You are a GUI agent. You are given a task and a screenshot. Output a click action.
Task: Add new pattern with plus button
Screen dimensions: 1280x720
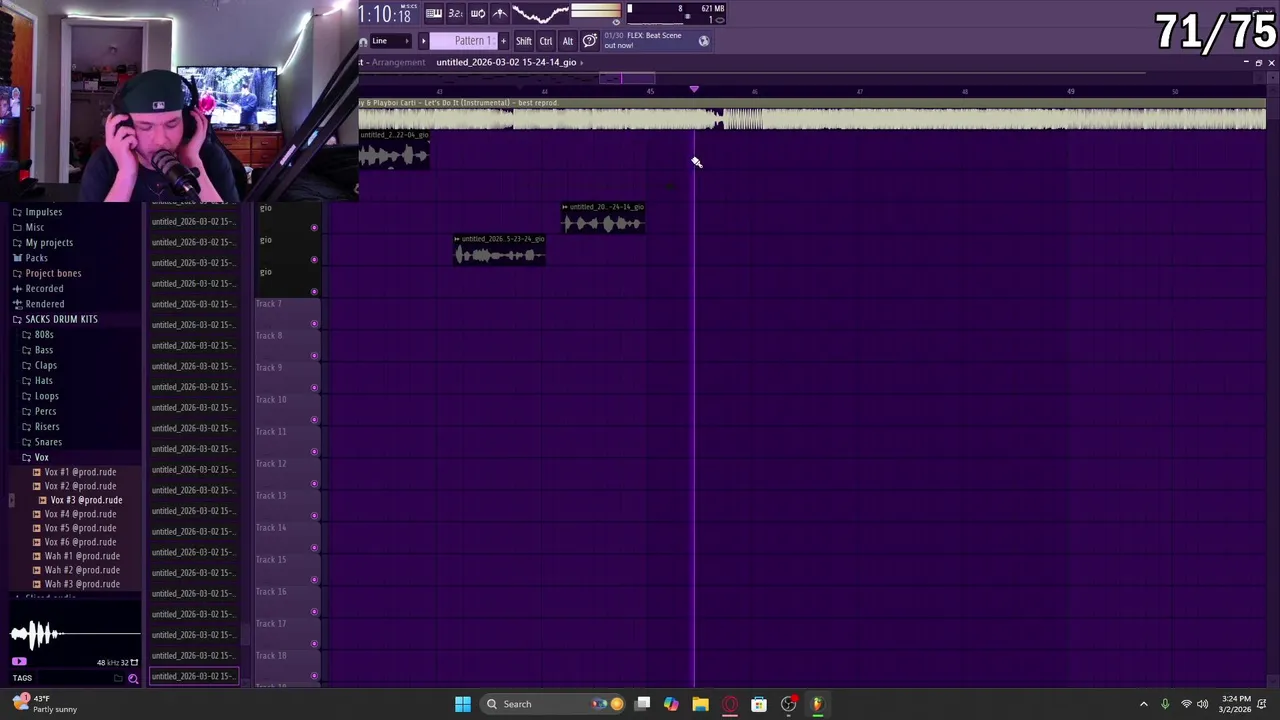coord(503,41)
